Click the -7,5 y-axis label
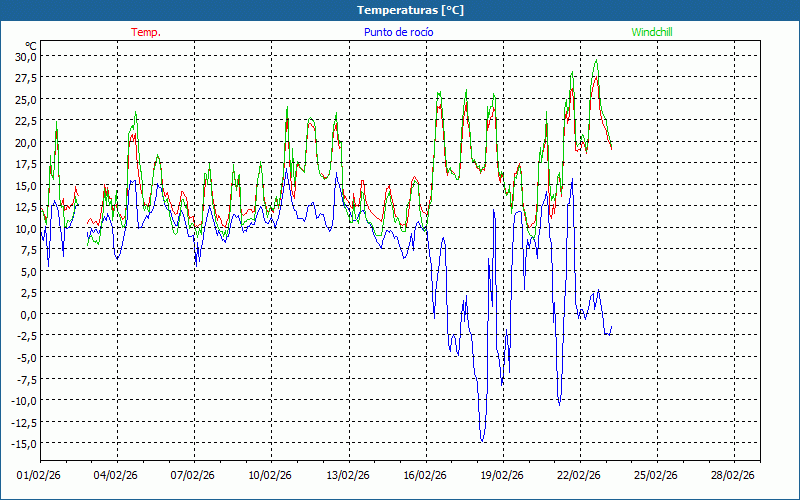 coord(25,379)
